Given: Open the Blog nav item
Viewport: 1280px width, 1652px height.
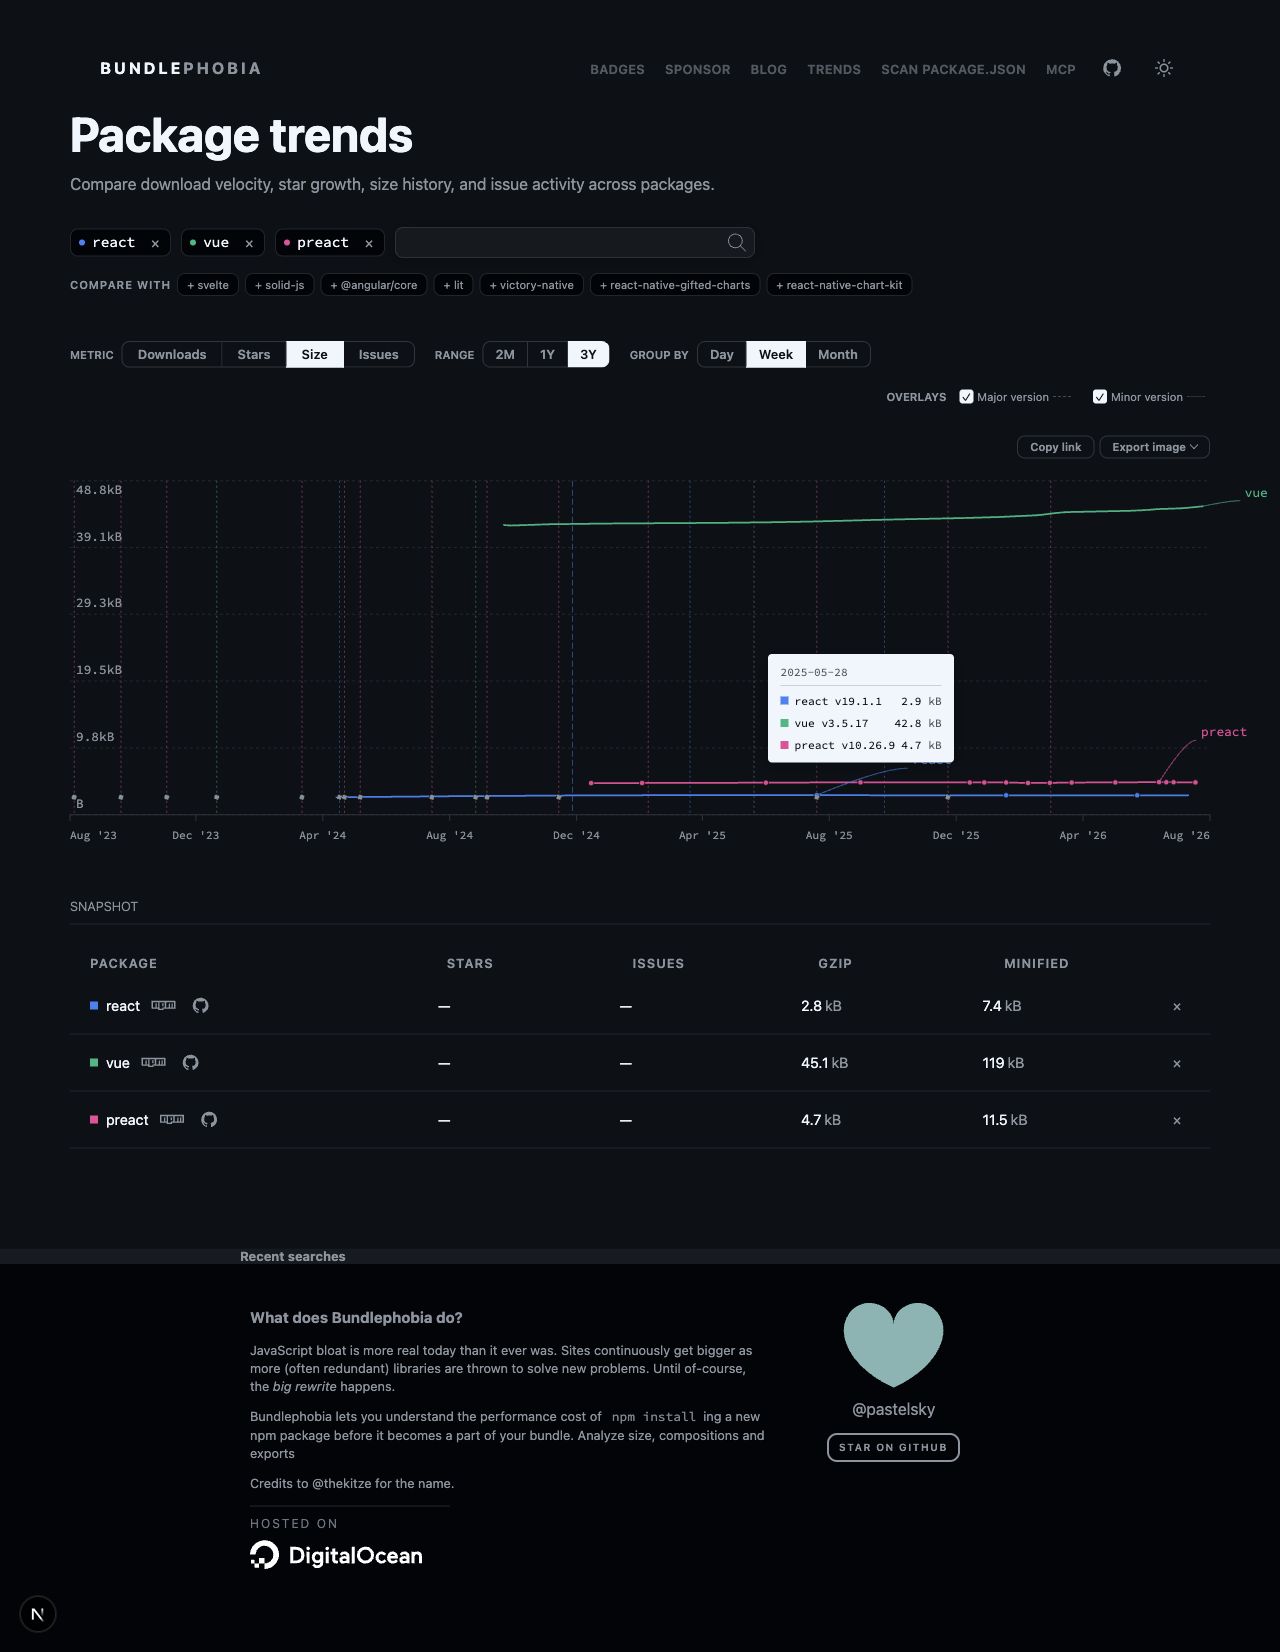Looking at the screenshot, I should click(769, 69).
